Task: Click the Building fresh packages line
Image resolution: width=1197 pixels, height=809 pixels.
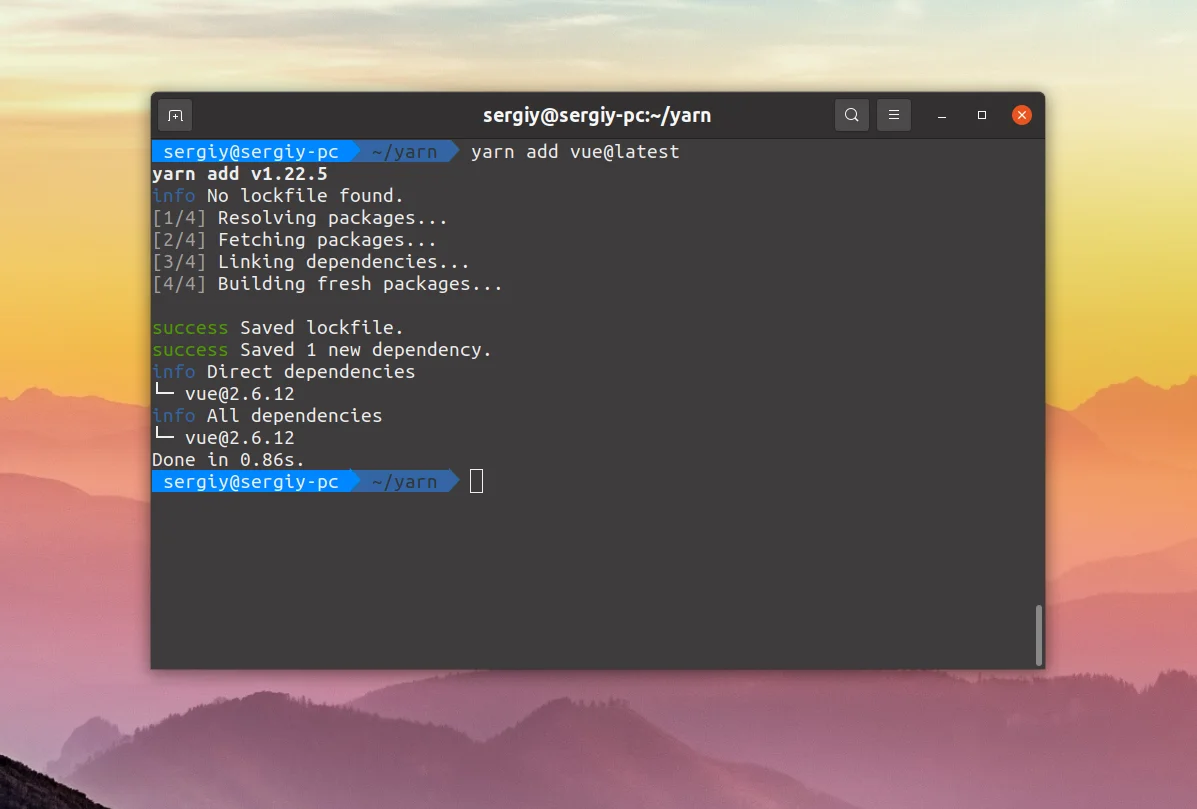Action: coord(327,284)
